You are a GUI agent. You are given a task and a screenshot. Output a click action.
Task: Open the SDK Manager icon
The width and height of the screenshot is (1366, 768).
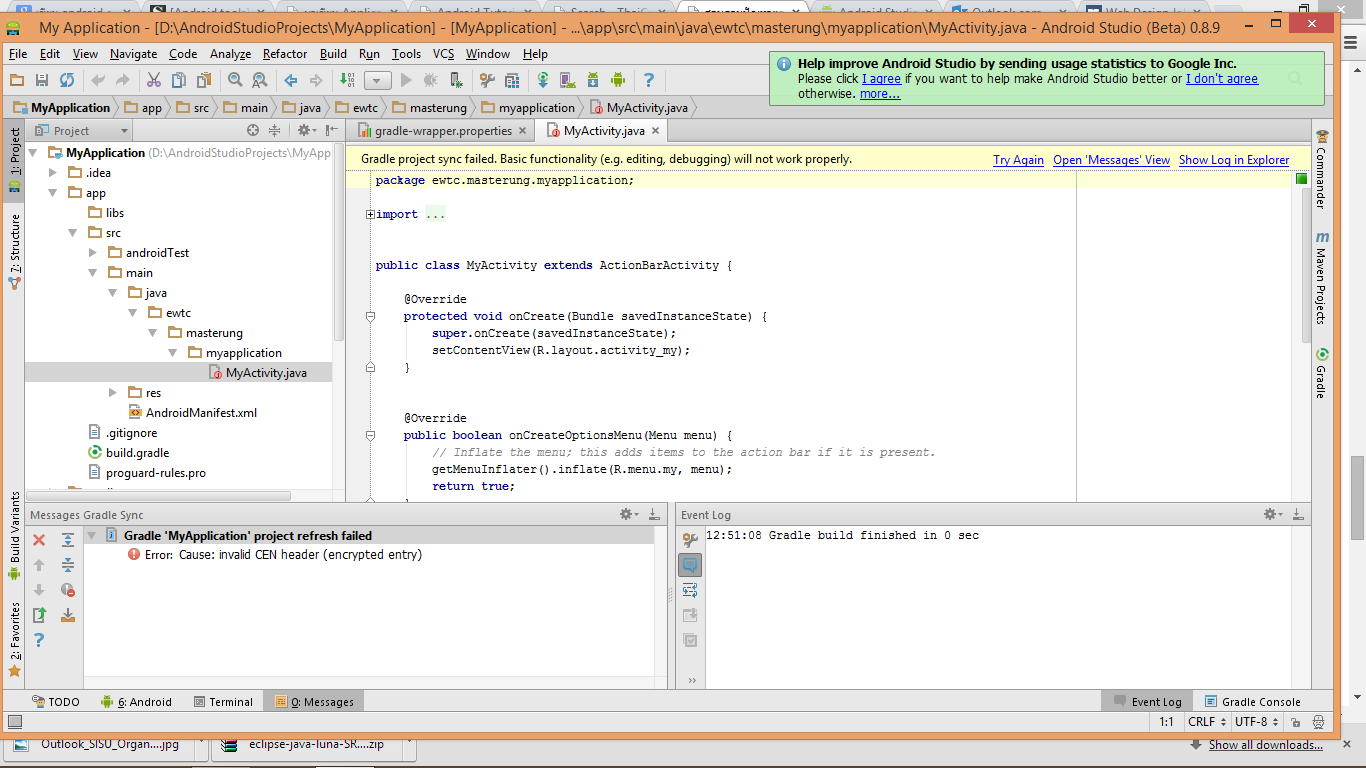pyautogui.click(x=593, y=80)
